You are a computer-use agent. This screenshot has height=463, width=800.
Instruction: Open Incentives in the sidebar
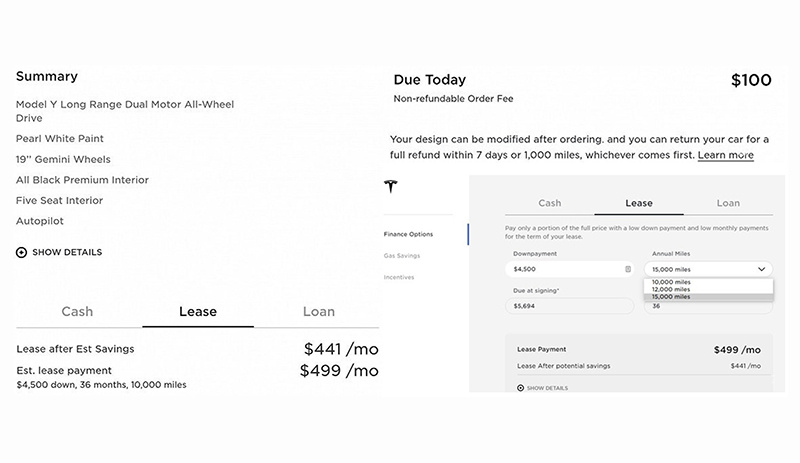coord(399,277)
